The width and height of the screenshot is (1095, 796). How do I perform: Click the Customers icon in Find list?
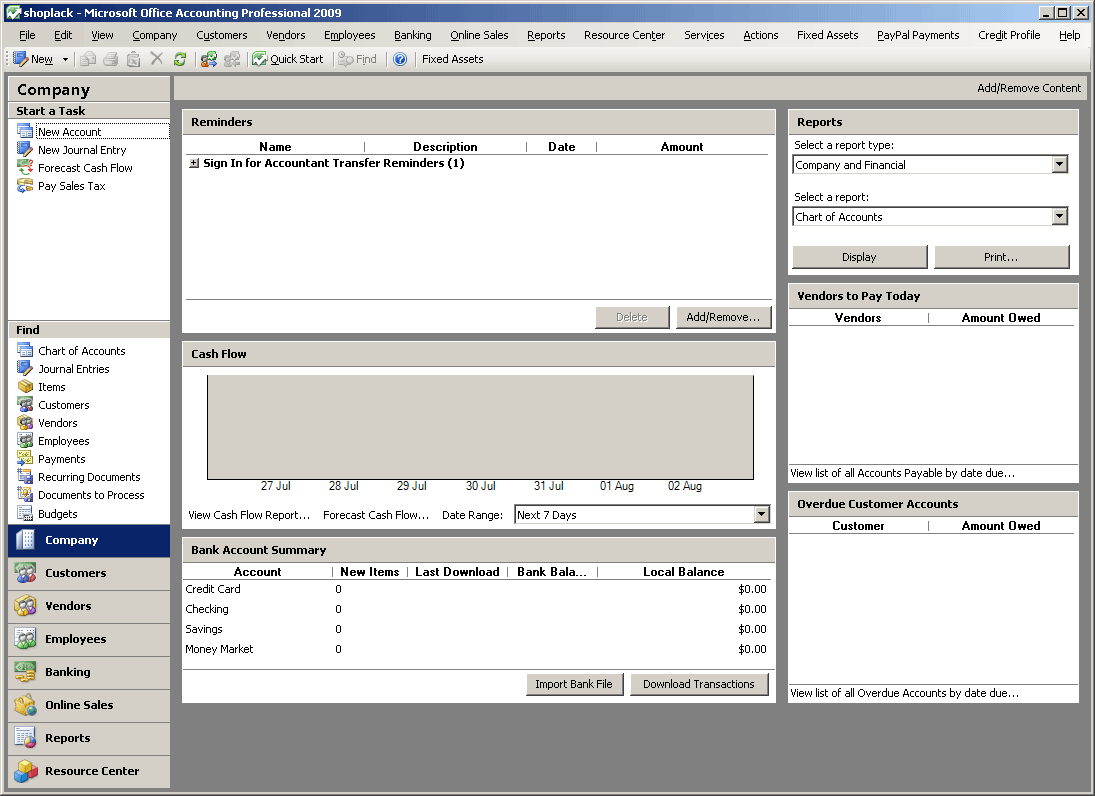25,405
